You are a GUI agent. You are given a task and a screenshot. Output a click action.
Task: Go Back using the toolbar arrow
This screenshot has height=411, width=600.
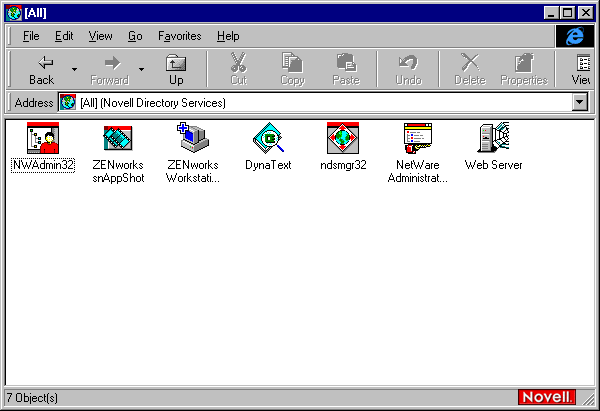point(42,70)
